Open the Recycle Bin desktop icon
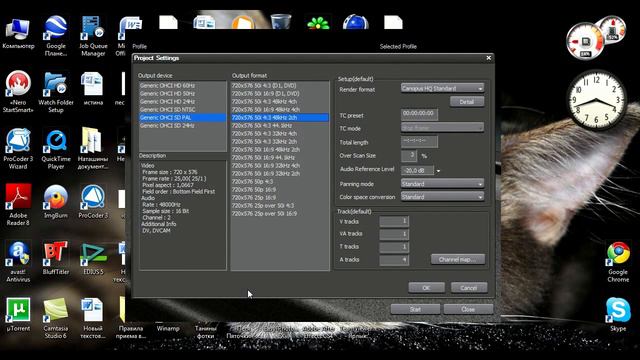Image resolution: width=640 pixels, height=360 pixels. pos(281,21)
